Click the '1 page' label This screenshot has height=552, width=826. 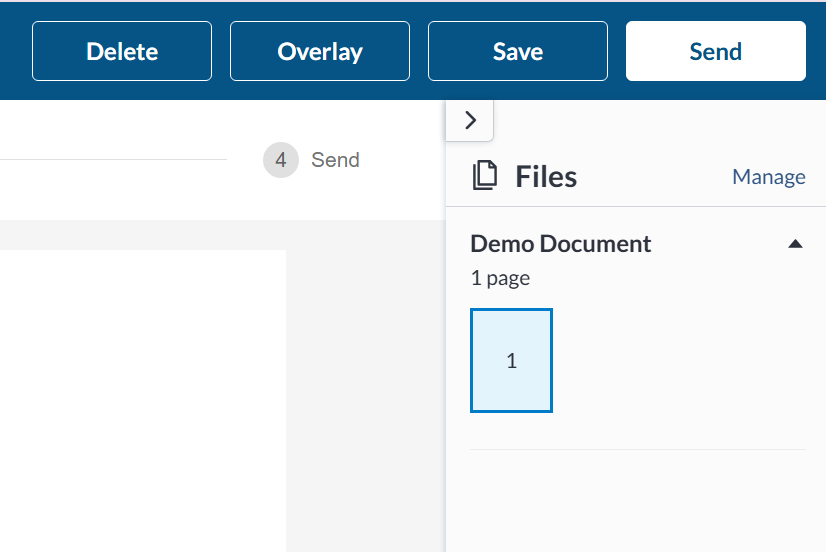click(500, 278)
